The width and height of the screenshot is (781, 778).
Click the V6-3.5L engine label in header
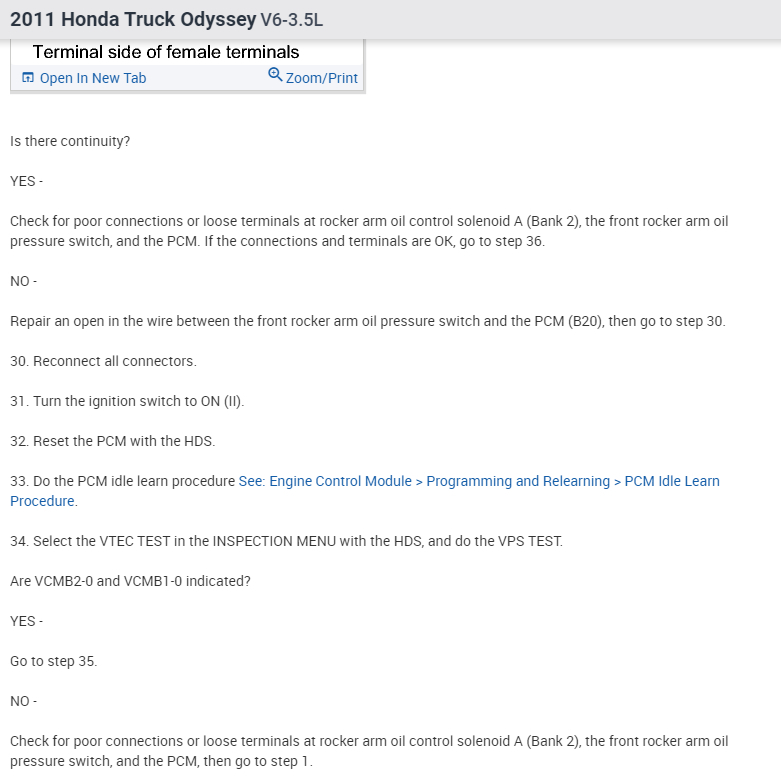point(292,20)
